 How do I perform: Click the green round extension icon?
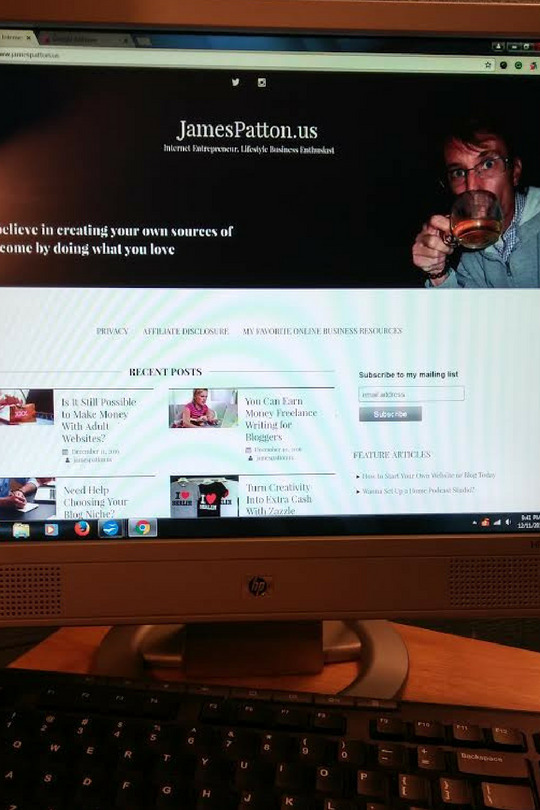tap(518, 66)
